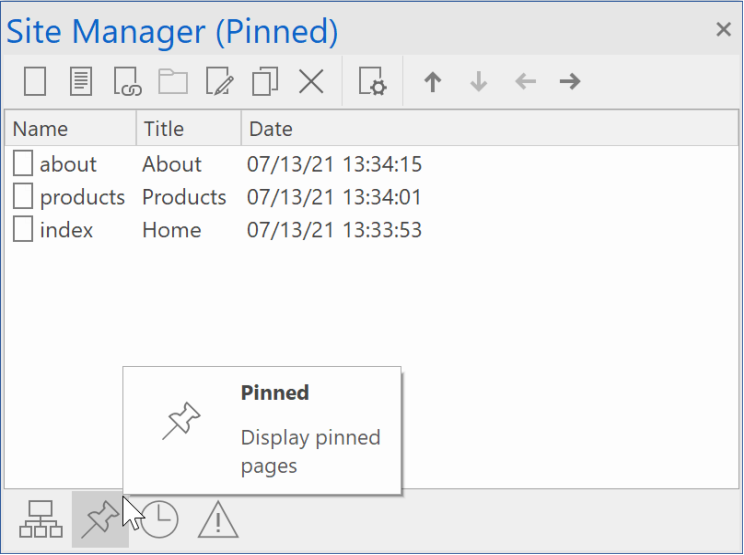Select the about page row

[x=371, y=164]
